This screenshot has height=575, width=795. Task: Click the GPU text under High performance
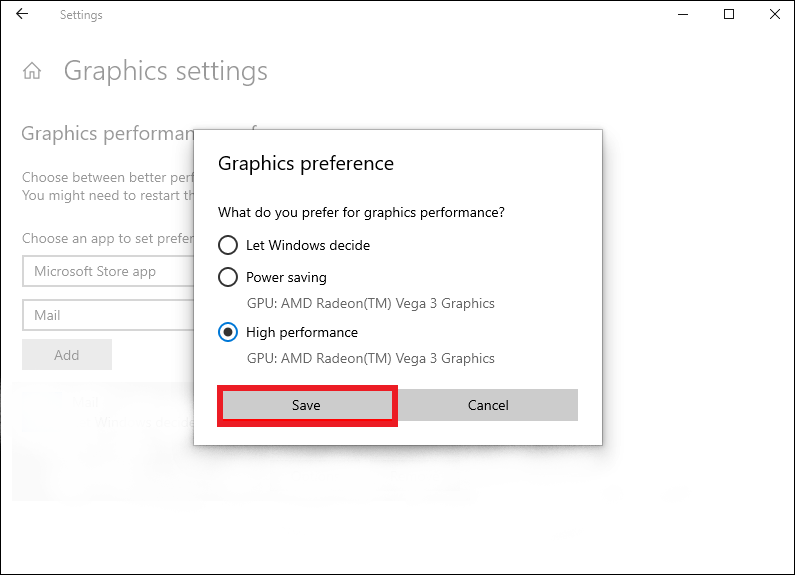pos(370,358)
